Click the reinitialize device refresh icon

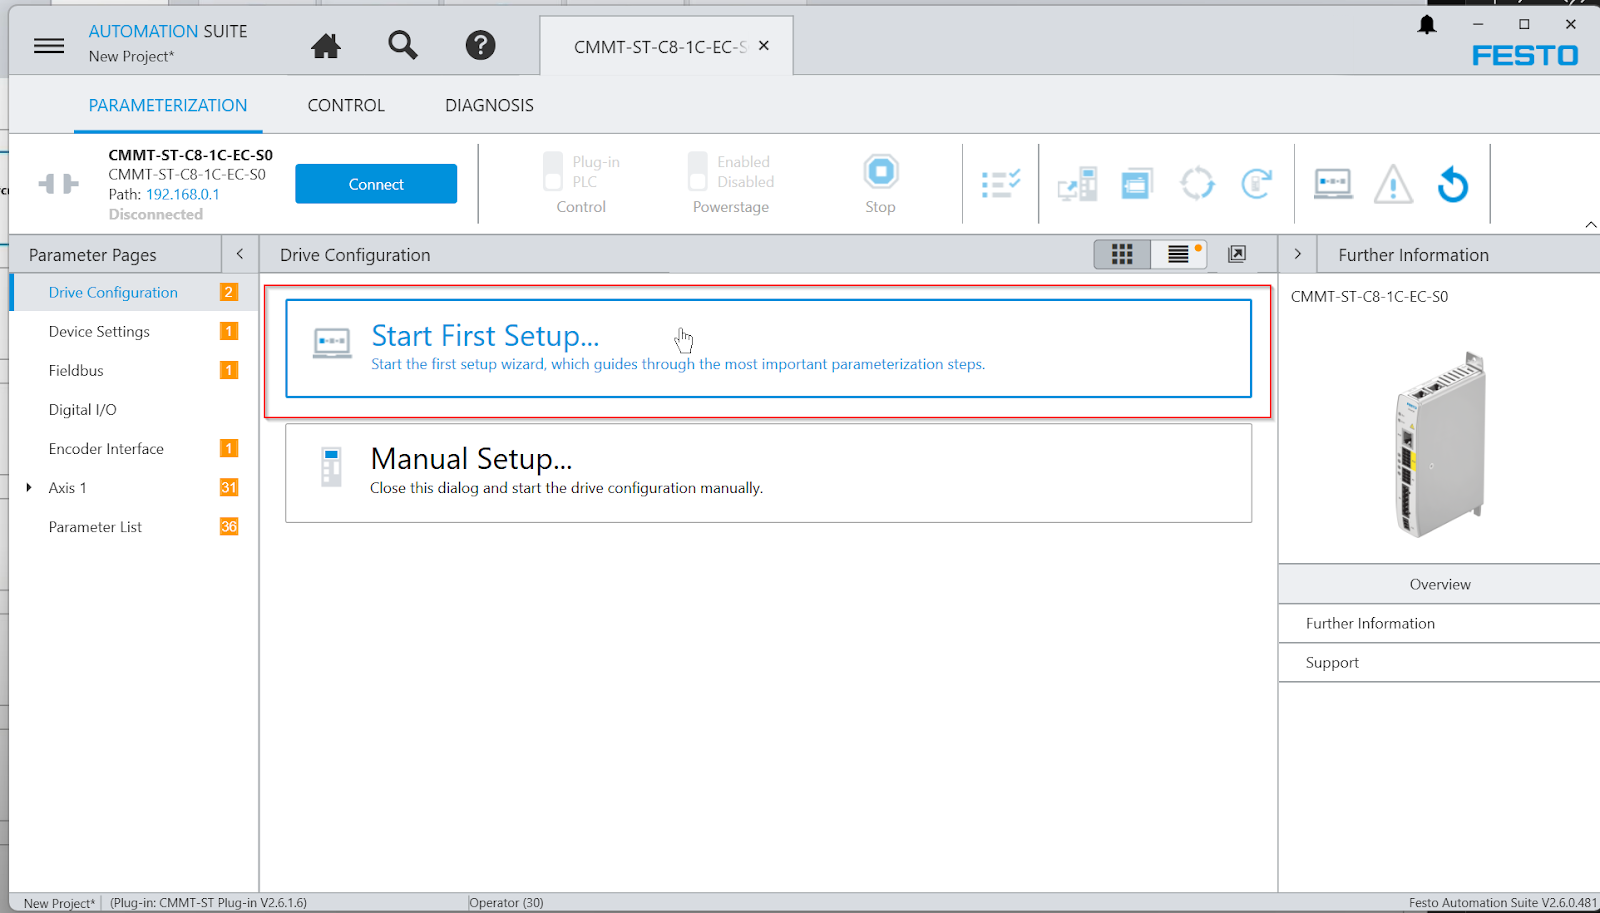pos(1256,184)
